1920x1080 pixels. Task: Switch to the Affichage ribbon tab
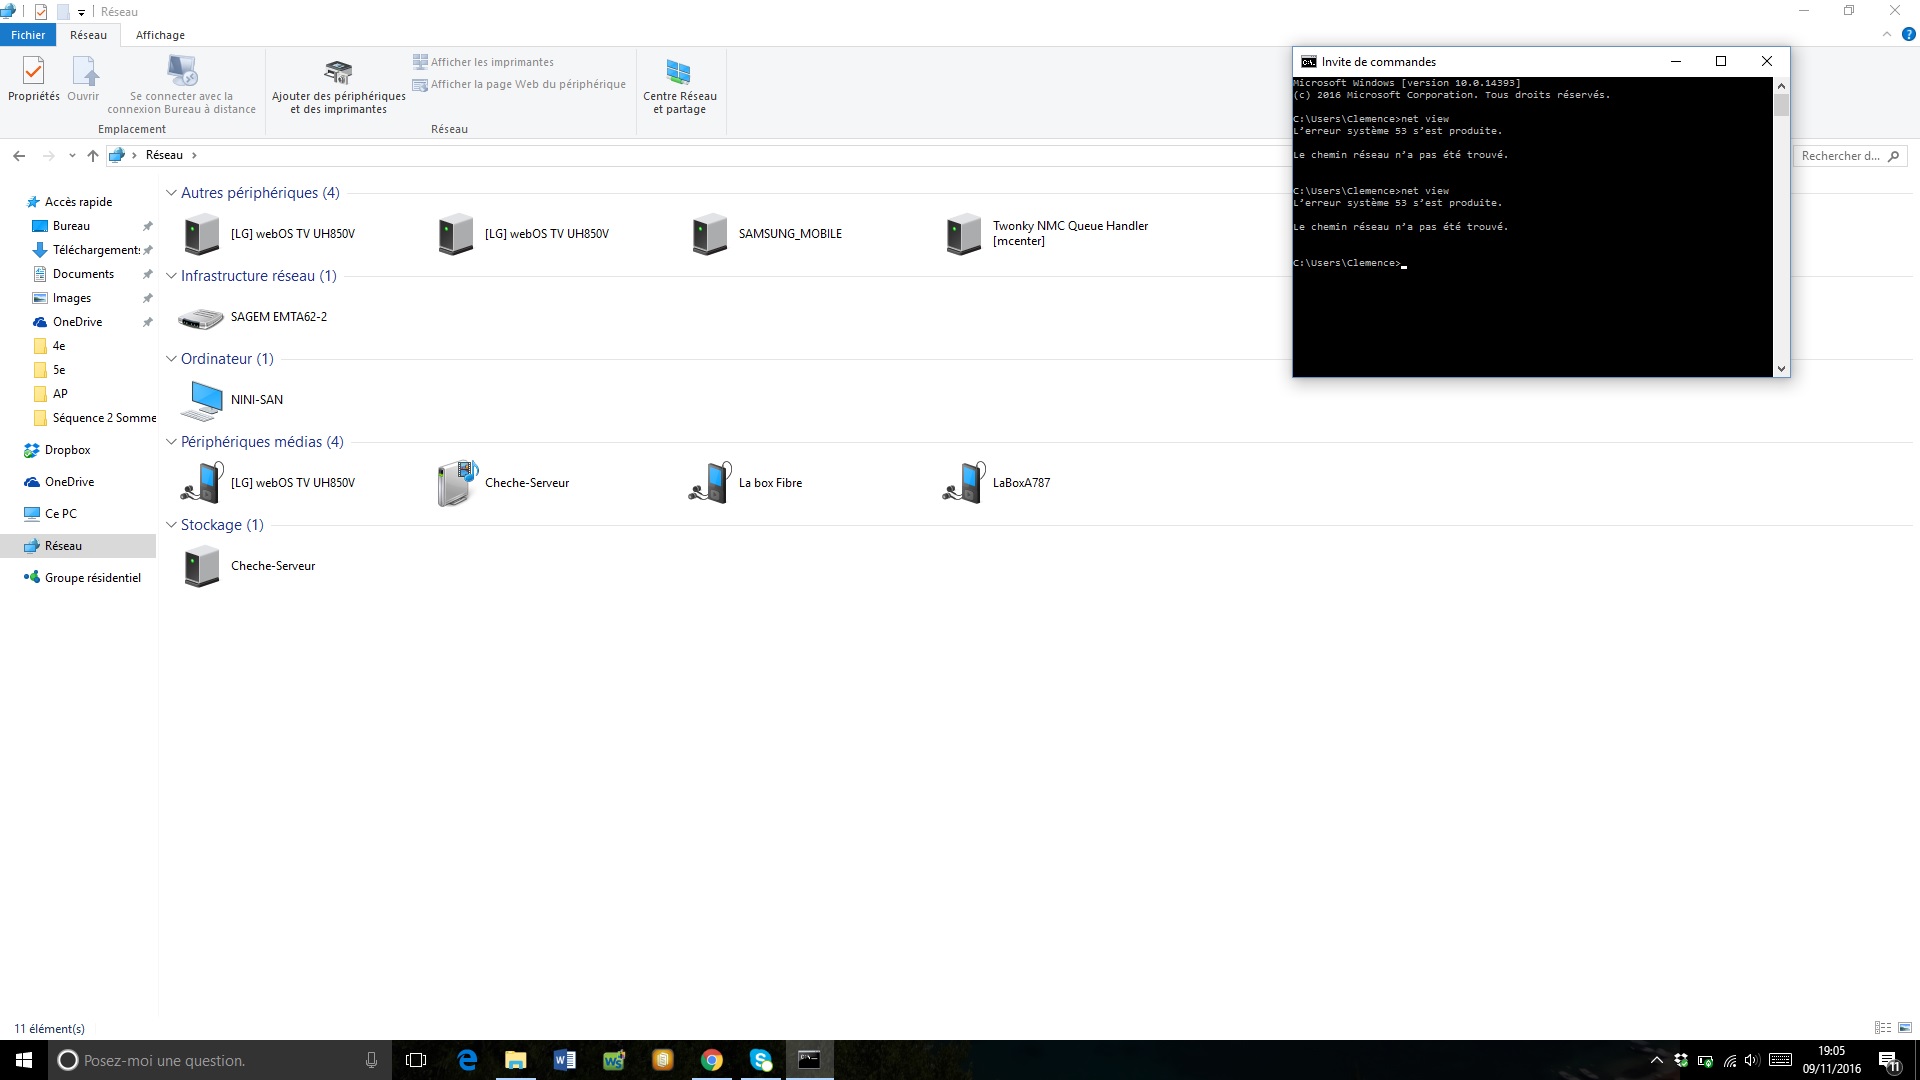click(x=160, y=35)
